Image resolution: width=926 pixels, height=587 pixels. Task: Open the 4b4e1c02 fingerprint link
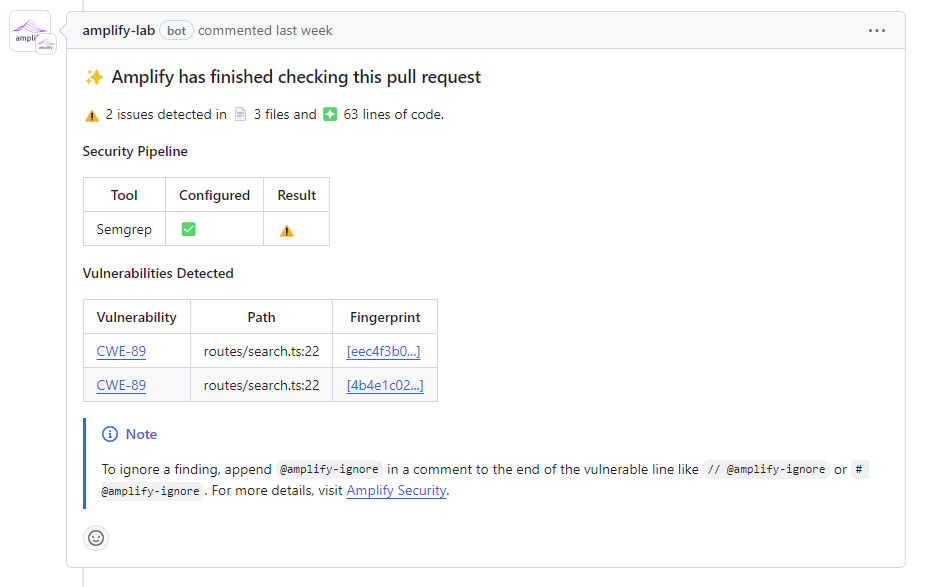click(x=384, y=384)
